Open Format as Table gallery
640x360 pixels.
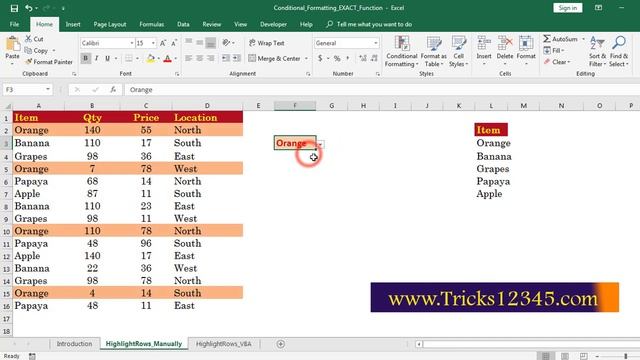[433, 51]
